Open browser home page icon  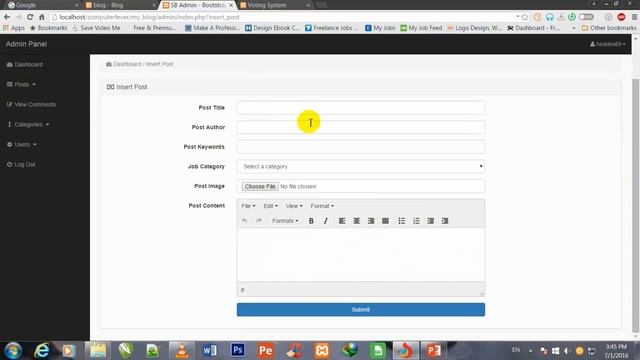tap(41, 17)
